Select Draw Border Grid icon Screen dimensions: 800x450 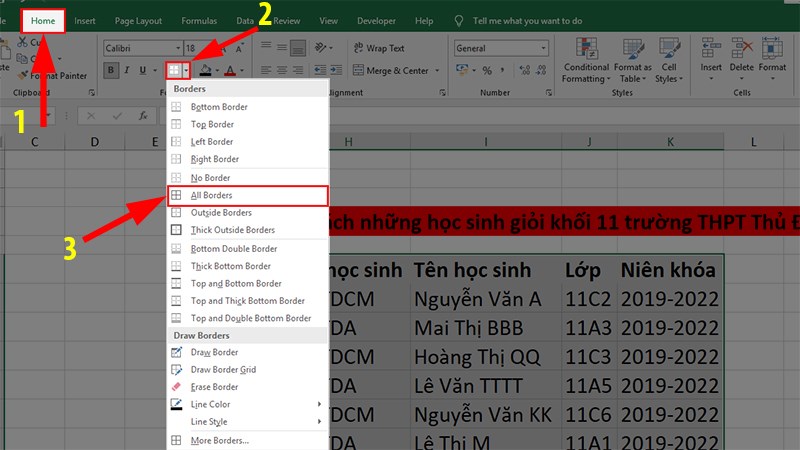[x=176, y=369]
